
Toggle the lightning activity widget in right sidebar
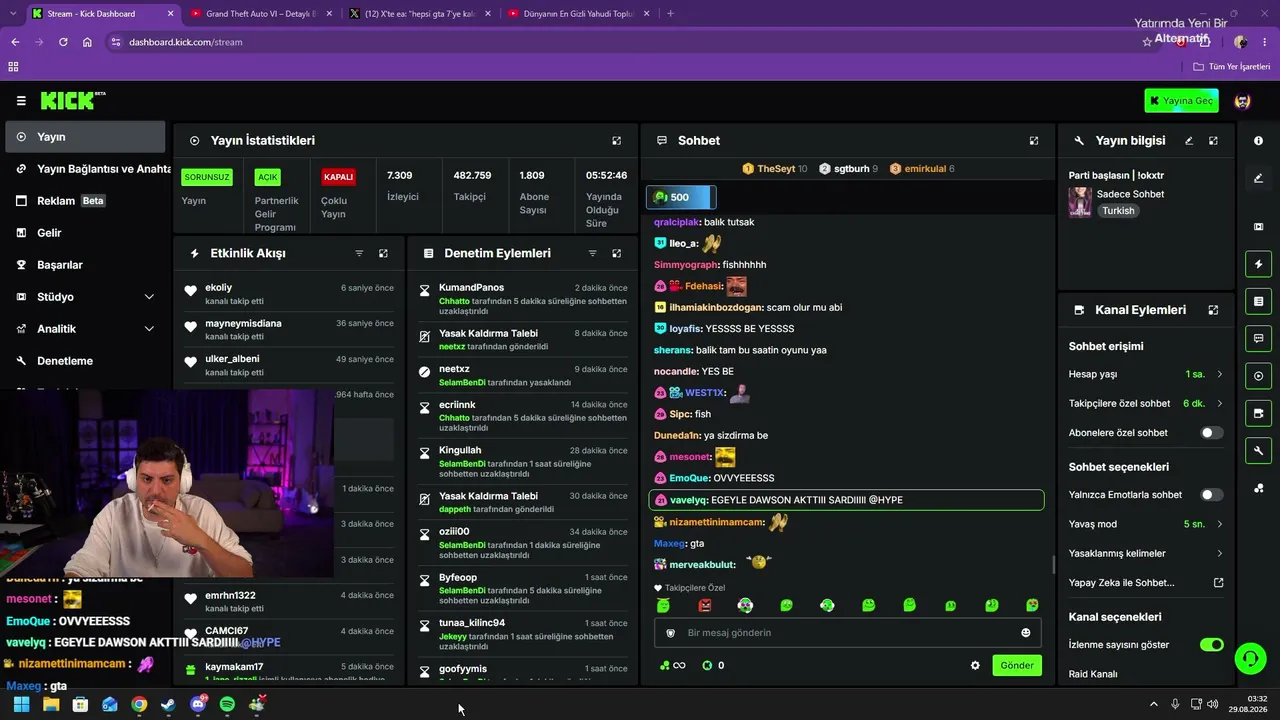click(1258, 264)
